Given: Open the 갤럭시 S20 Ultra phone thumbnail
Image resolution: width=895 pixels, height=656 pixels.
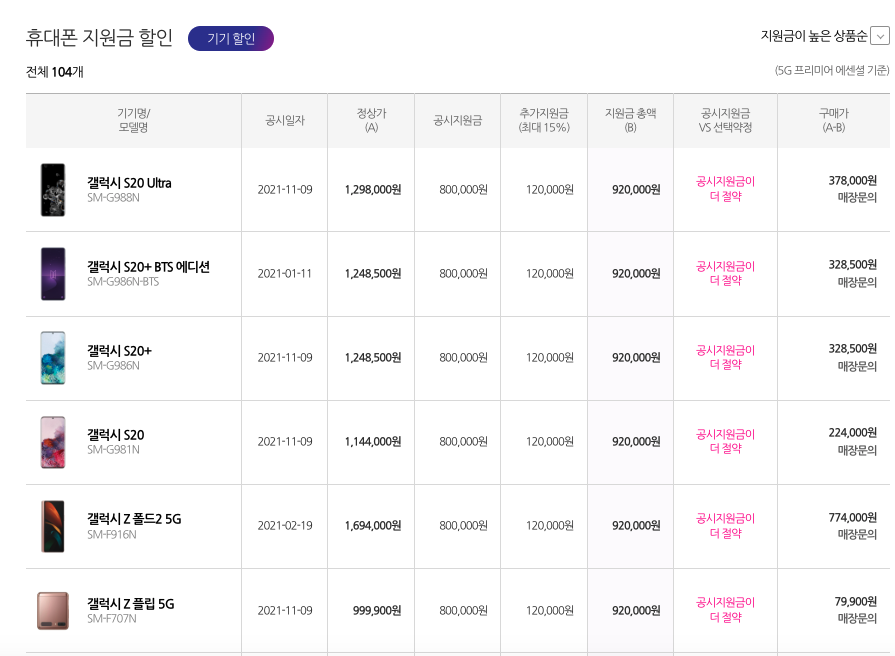Looking at the screenshot, I should 53,190.
